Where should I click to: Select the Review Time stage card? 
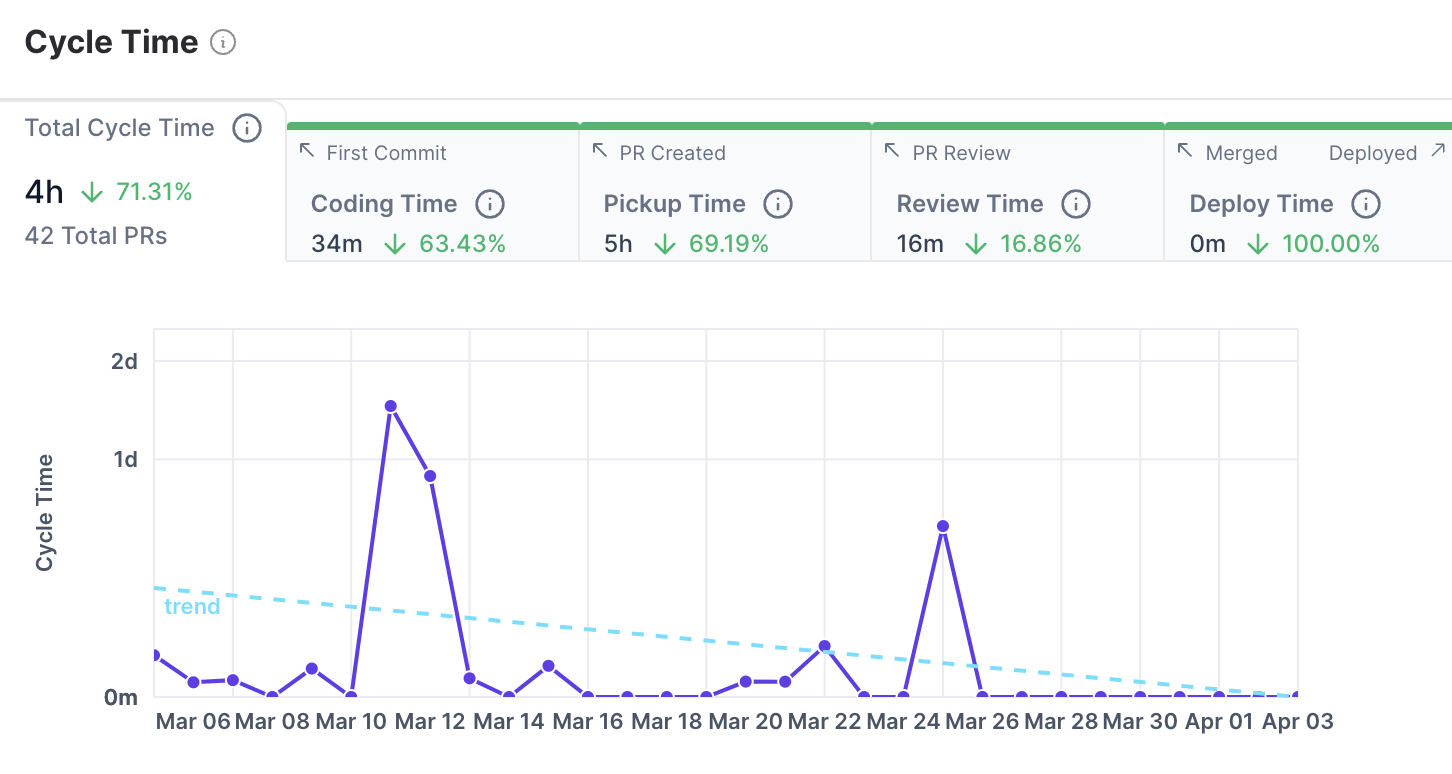[1018, 192]
